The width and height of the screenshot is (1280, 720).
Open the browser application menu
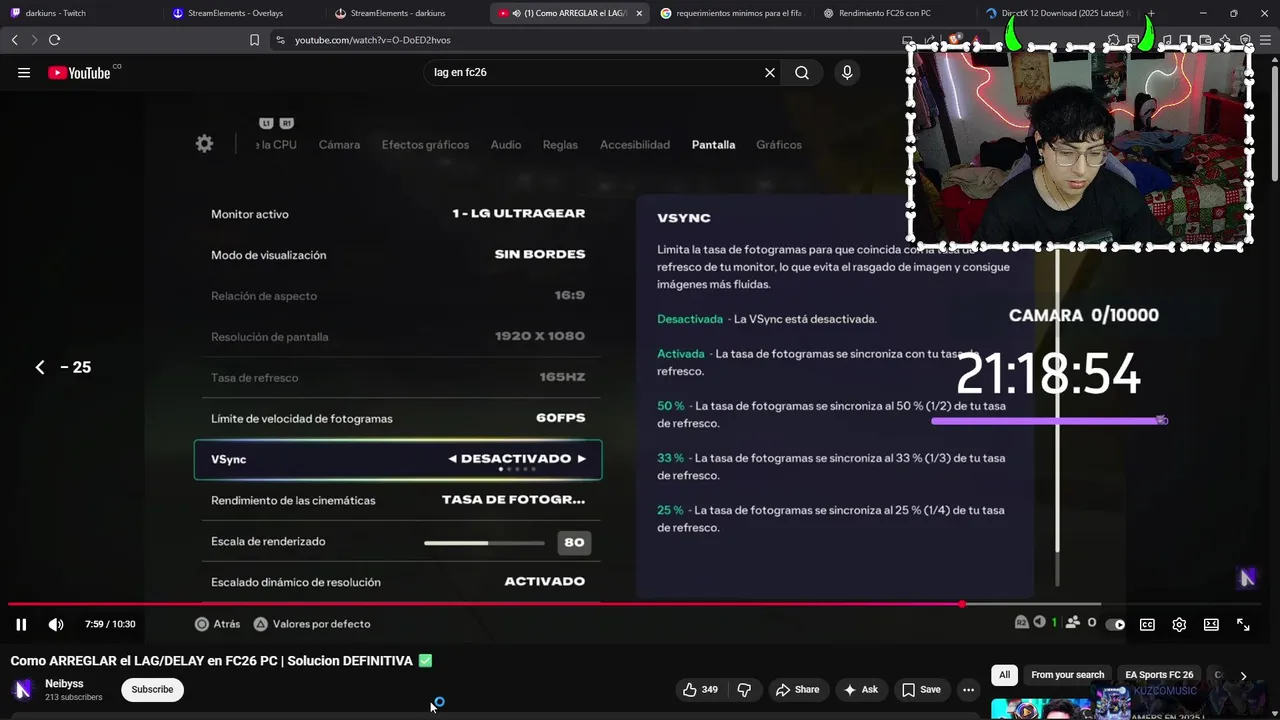tap(1266, 40)
